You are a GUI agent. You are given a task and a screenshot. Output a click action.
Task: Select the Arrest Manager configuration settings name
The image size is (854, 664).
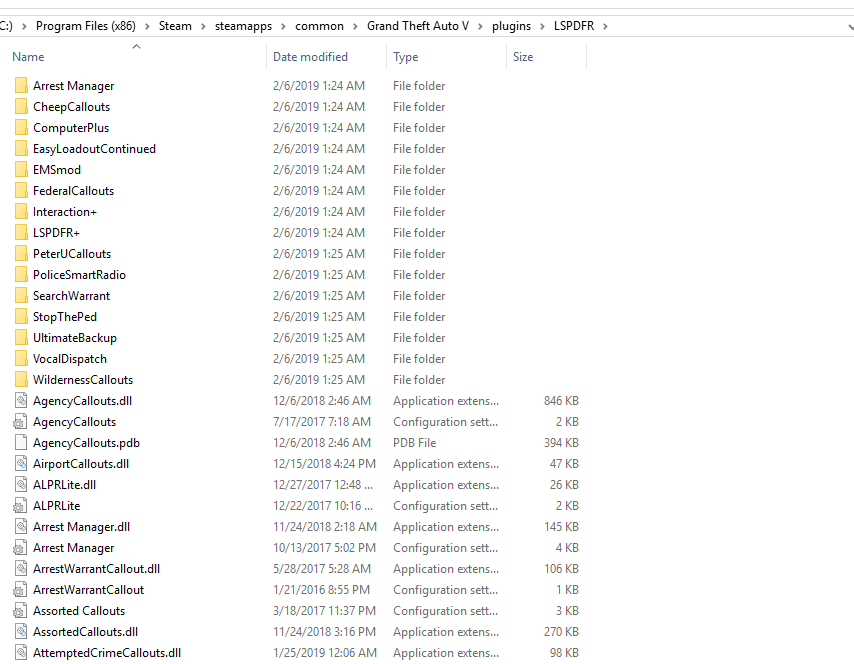click(x=74, y=547)
